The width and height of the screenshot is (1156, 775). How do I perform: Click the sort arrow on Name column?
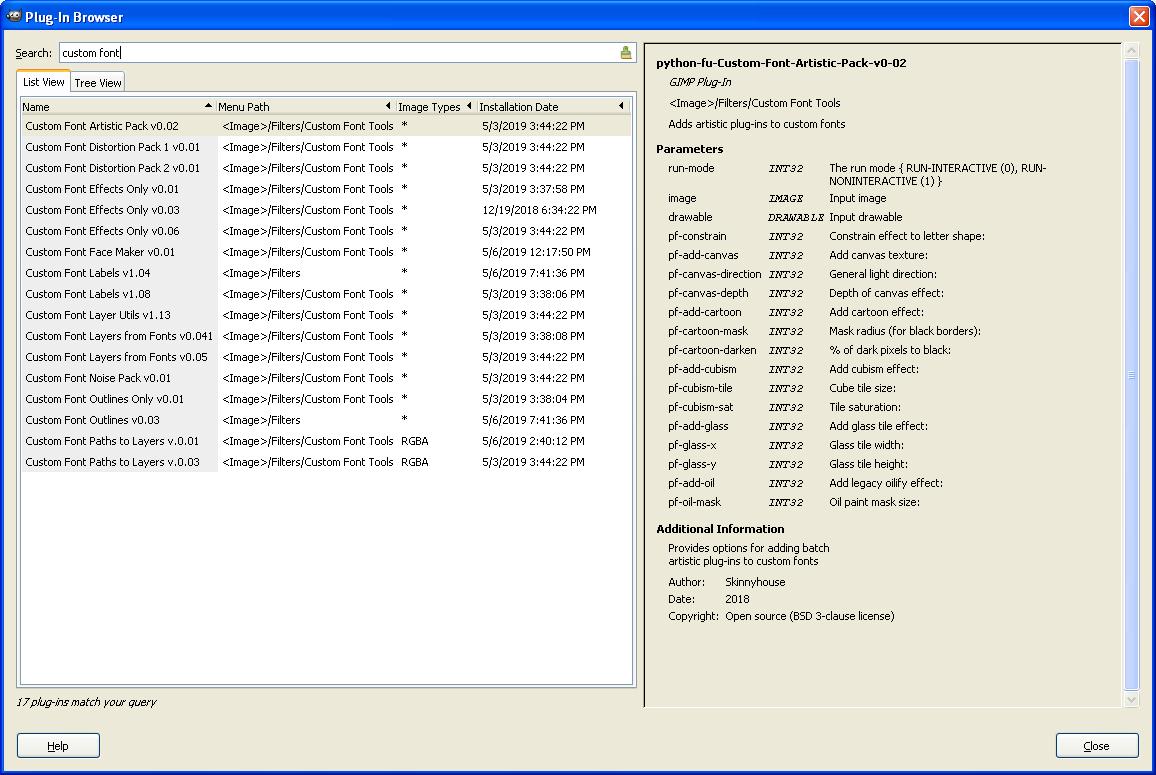click(208, 106)
